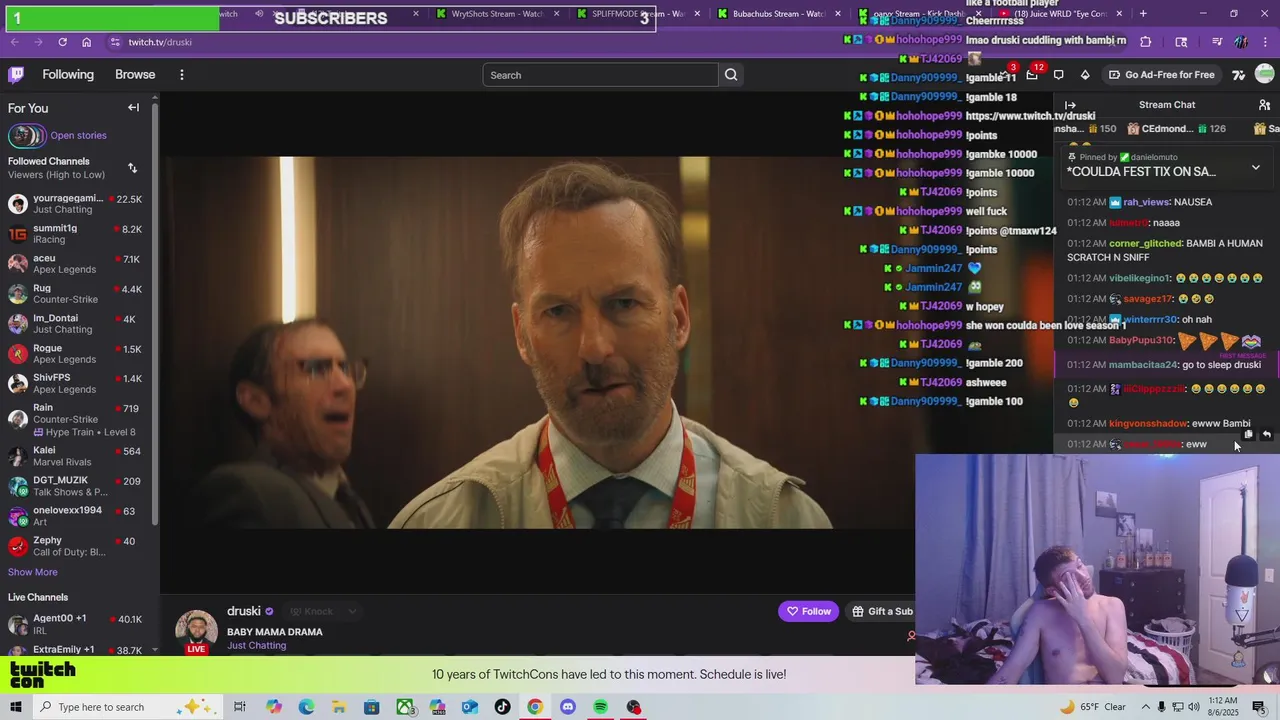This screenshot has width=1280, height=720.
Task: Go to the Following page
Action: point(68,75)
